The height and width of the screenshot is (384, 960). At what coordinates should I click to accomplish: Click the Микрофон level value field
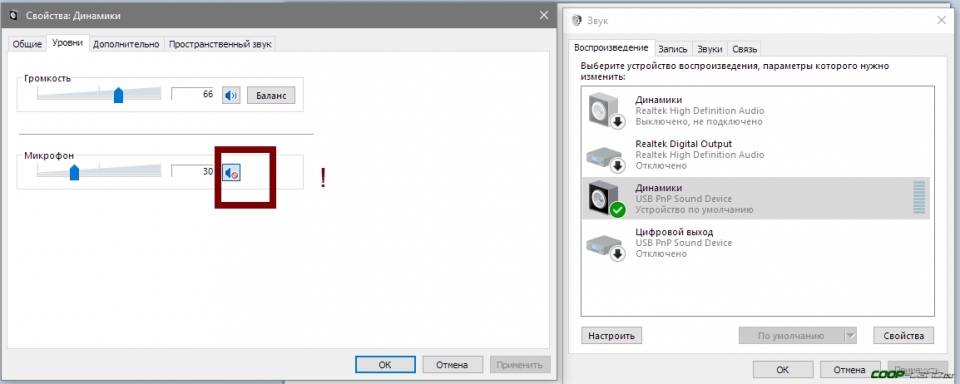[x=193, y=171]
